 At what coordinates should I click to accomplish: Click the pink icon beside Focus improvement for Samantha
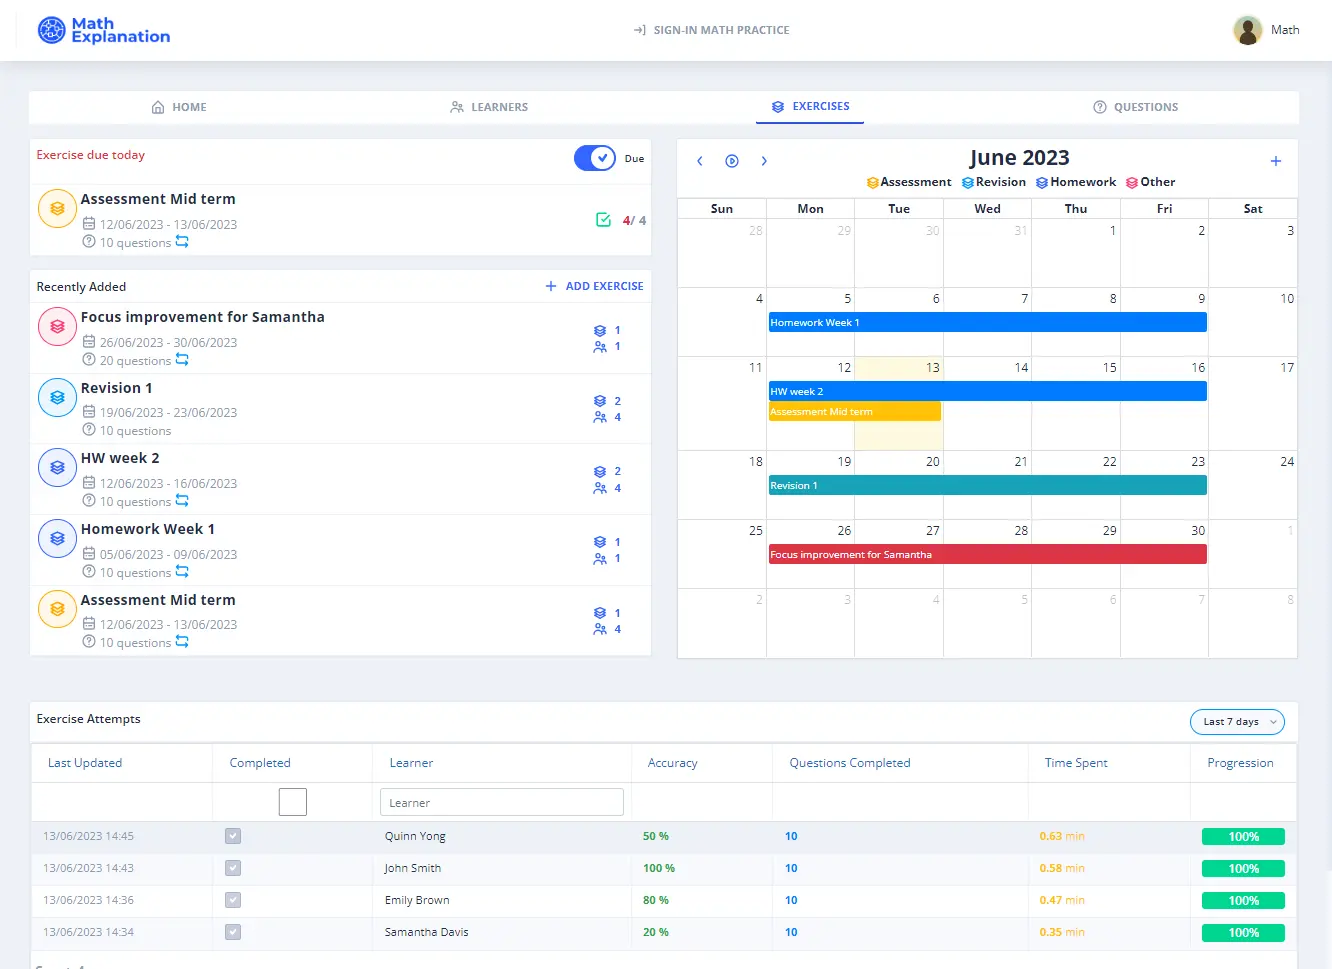click(57, 326)
